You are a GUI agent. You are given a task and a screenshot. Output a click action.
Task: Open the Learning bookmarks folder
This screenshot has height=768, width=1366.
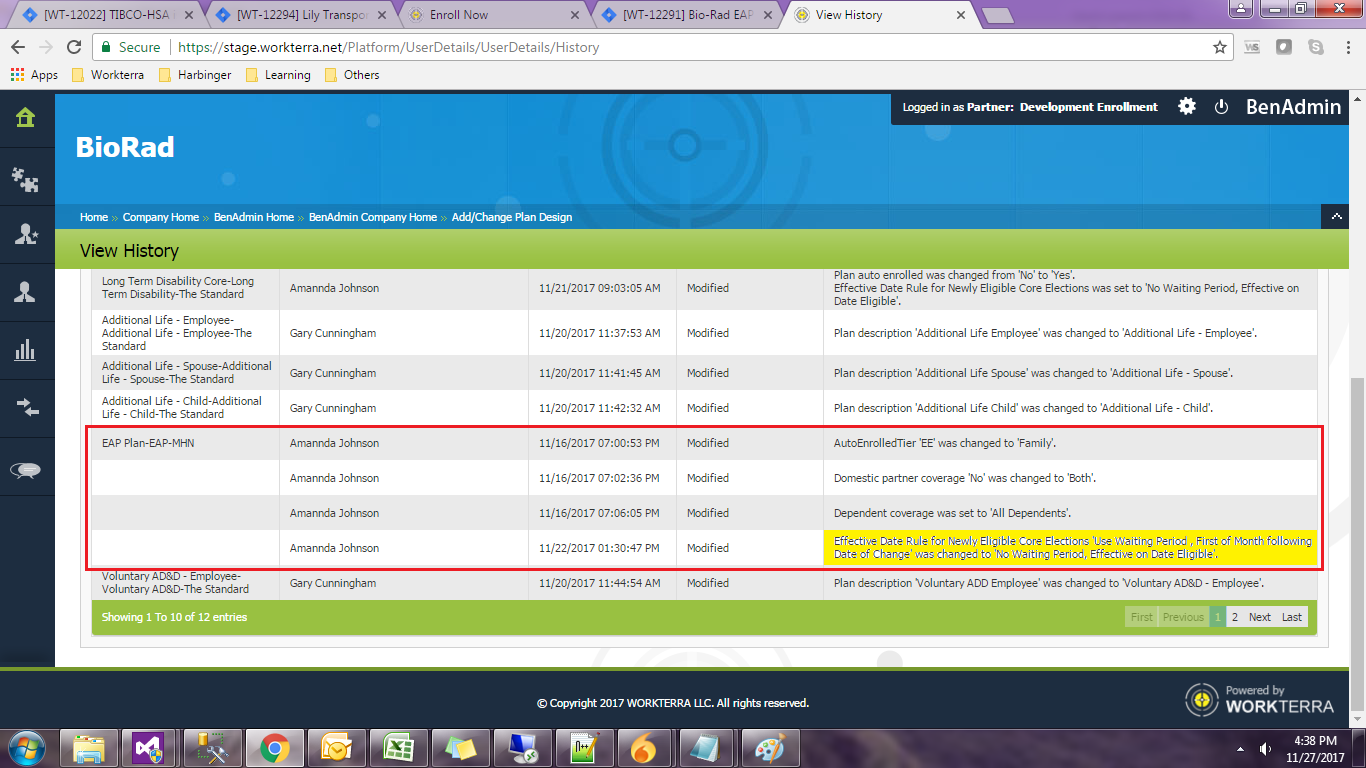277,75
